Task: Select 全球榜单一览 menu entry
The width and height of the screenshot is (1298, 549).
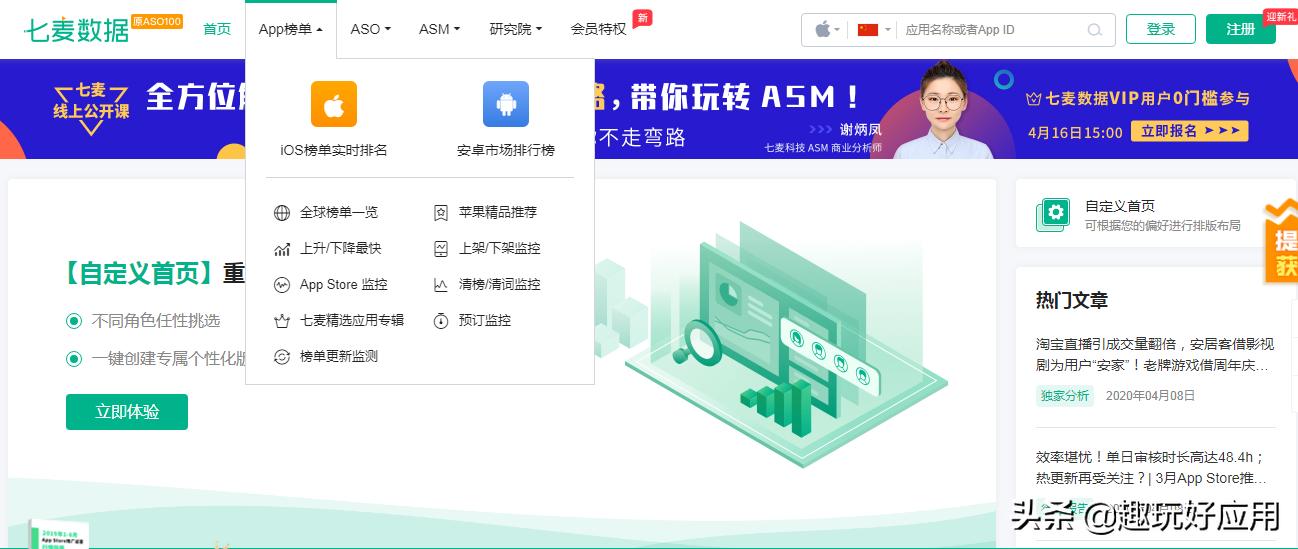Action: pos(339,212)
